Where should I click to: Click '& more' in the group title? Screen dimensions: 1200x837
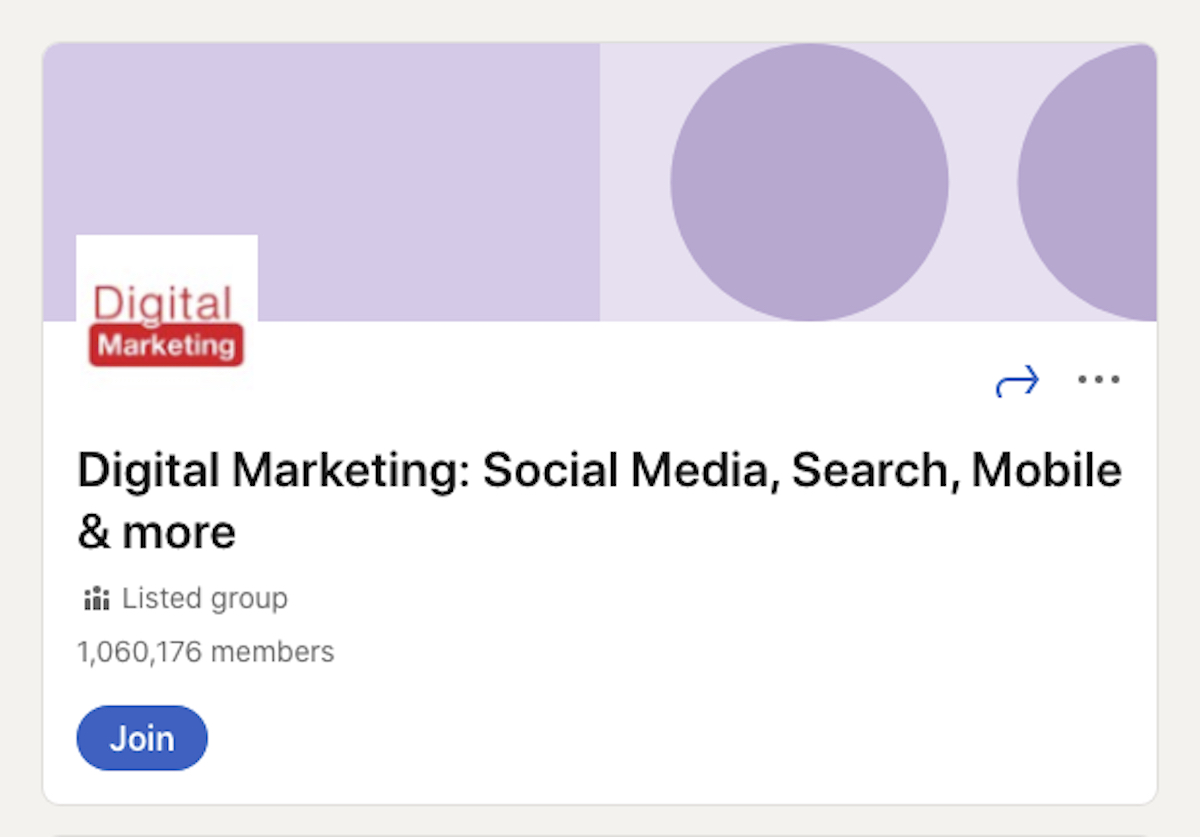[155, 531]
